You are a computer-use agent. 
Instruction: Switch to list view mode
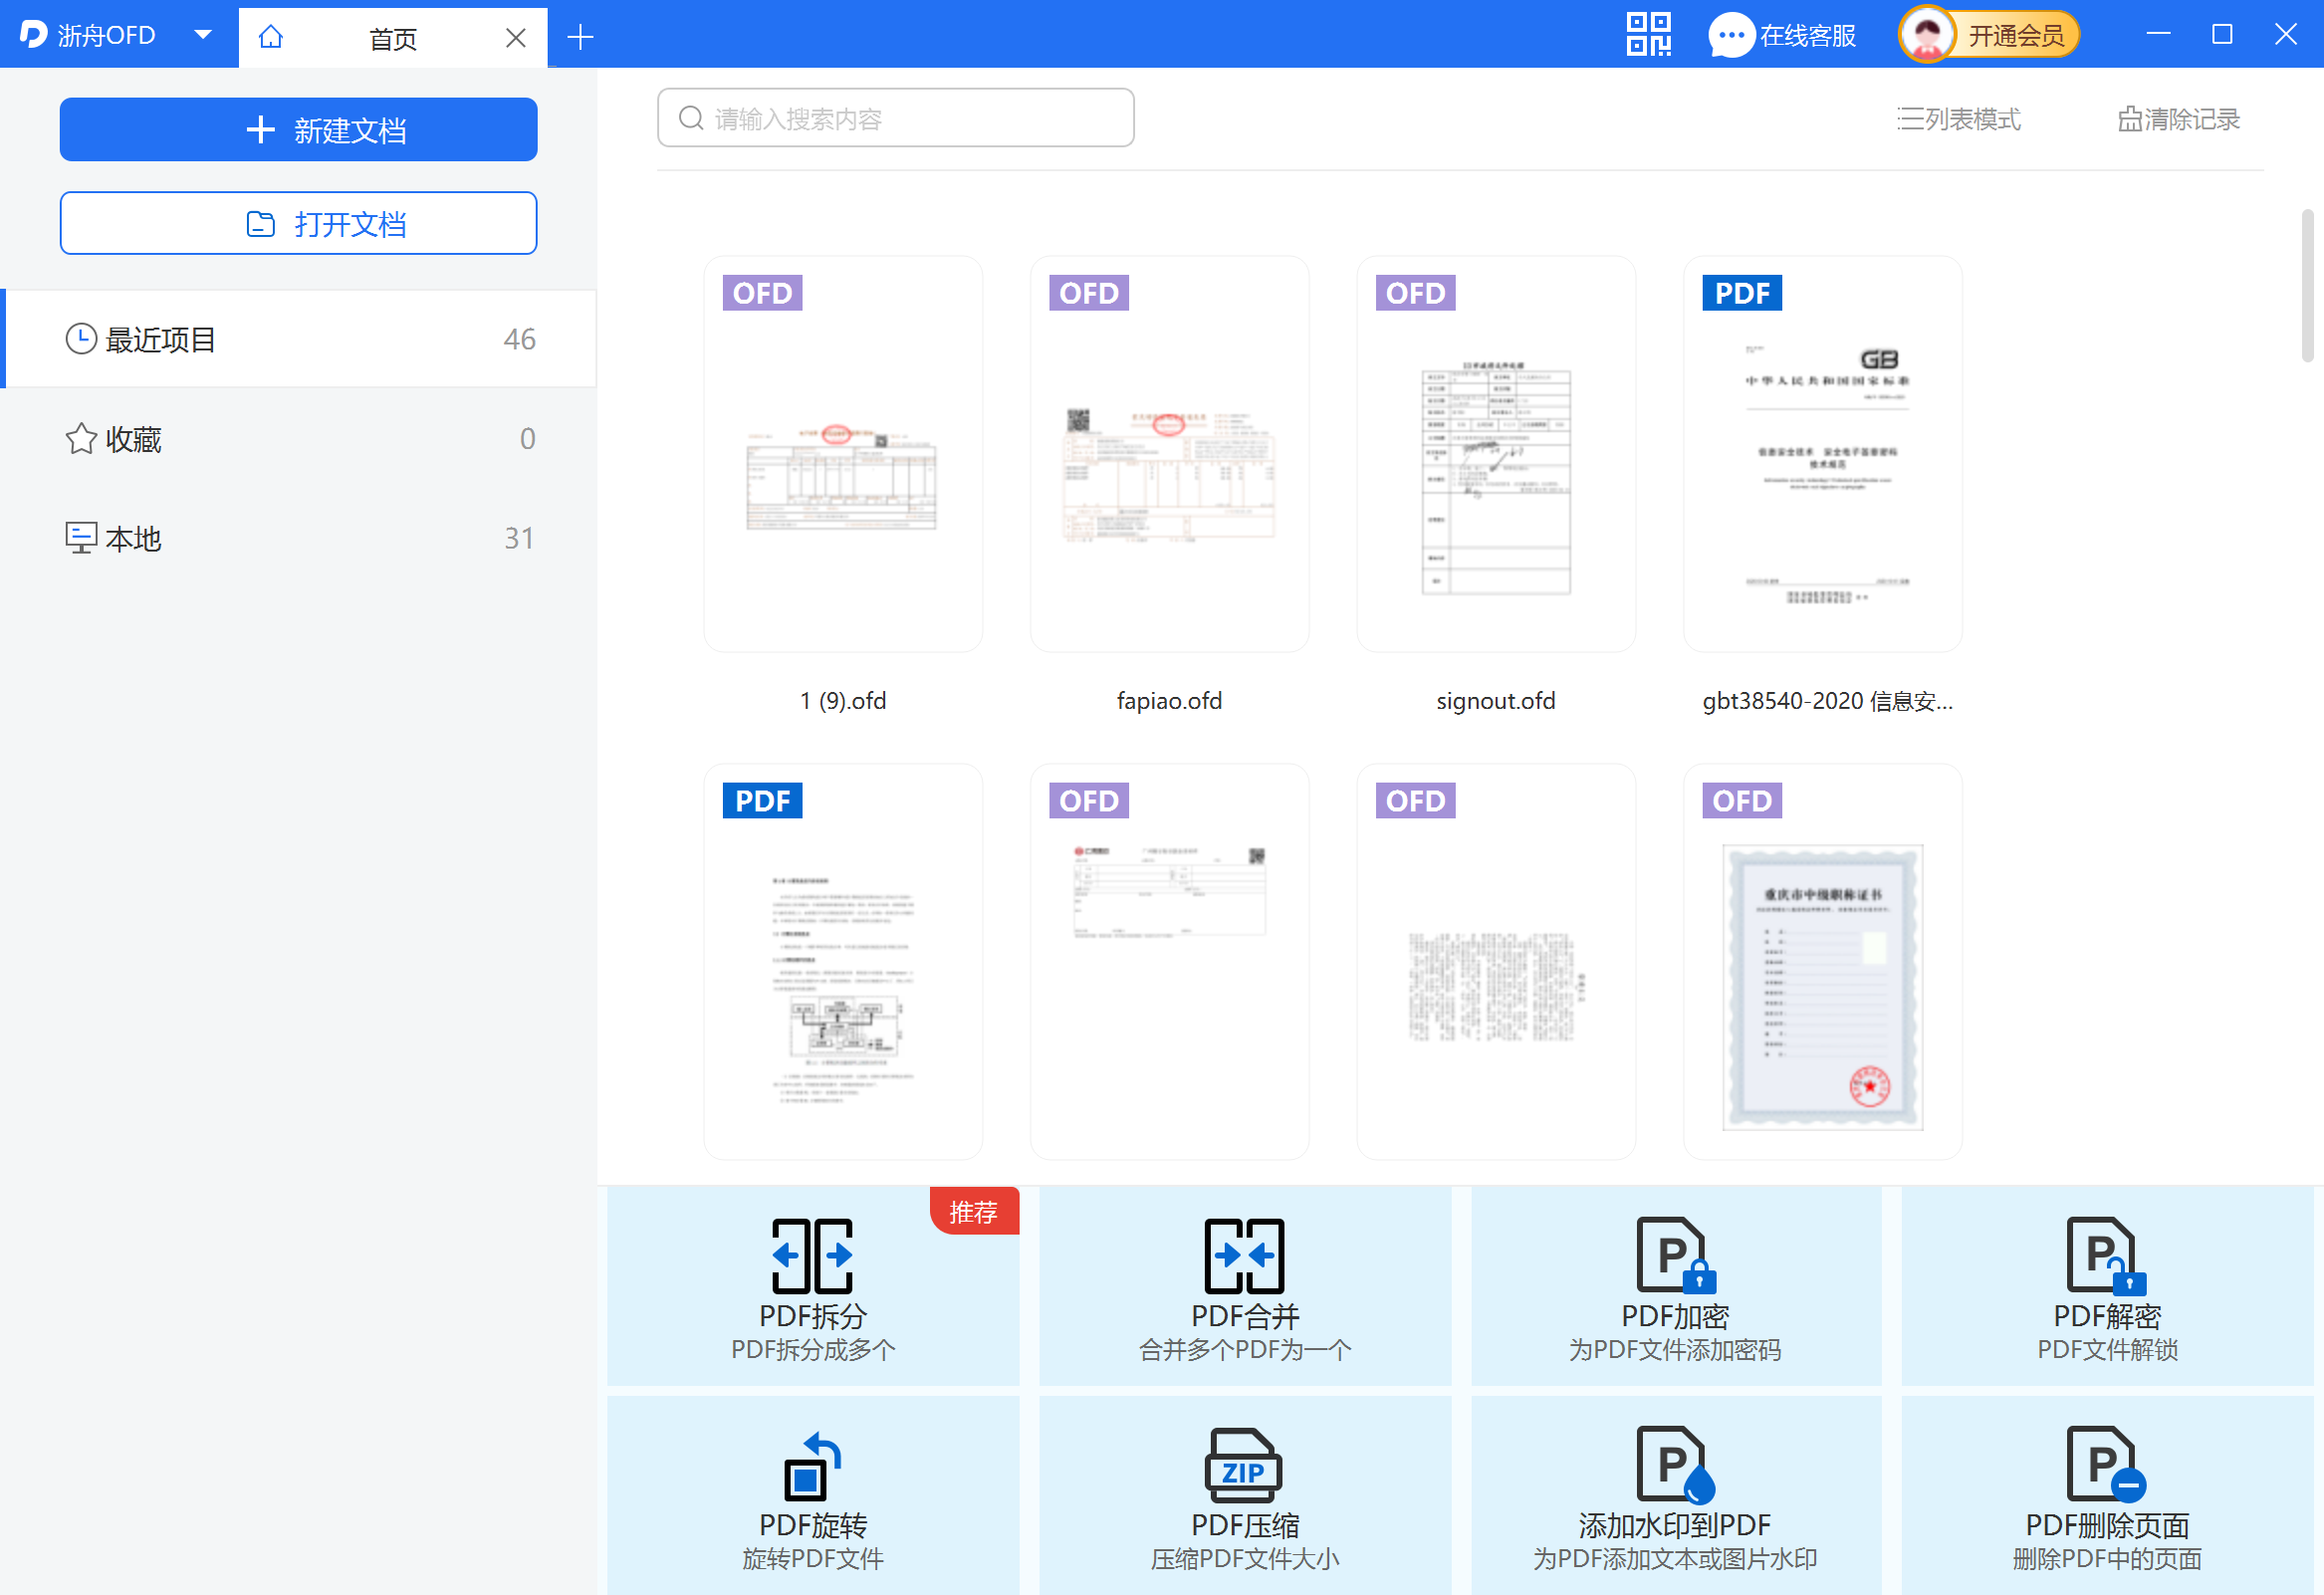(x=1958, y=119)
